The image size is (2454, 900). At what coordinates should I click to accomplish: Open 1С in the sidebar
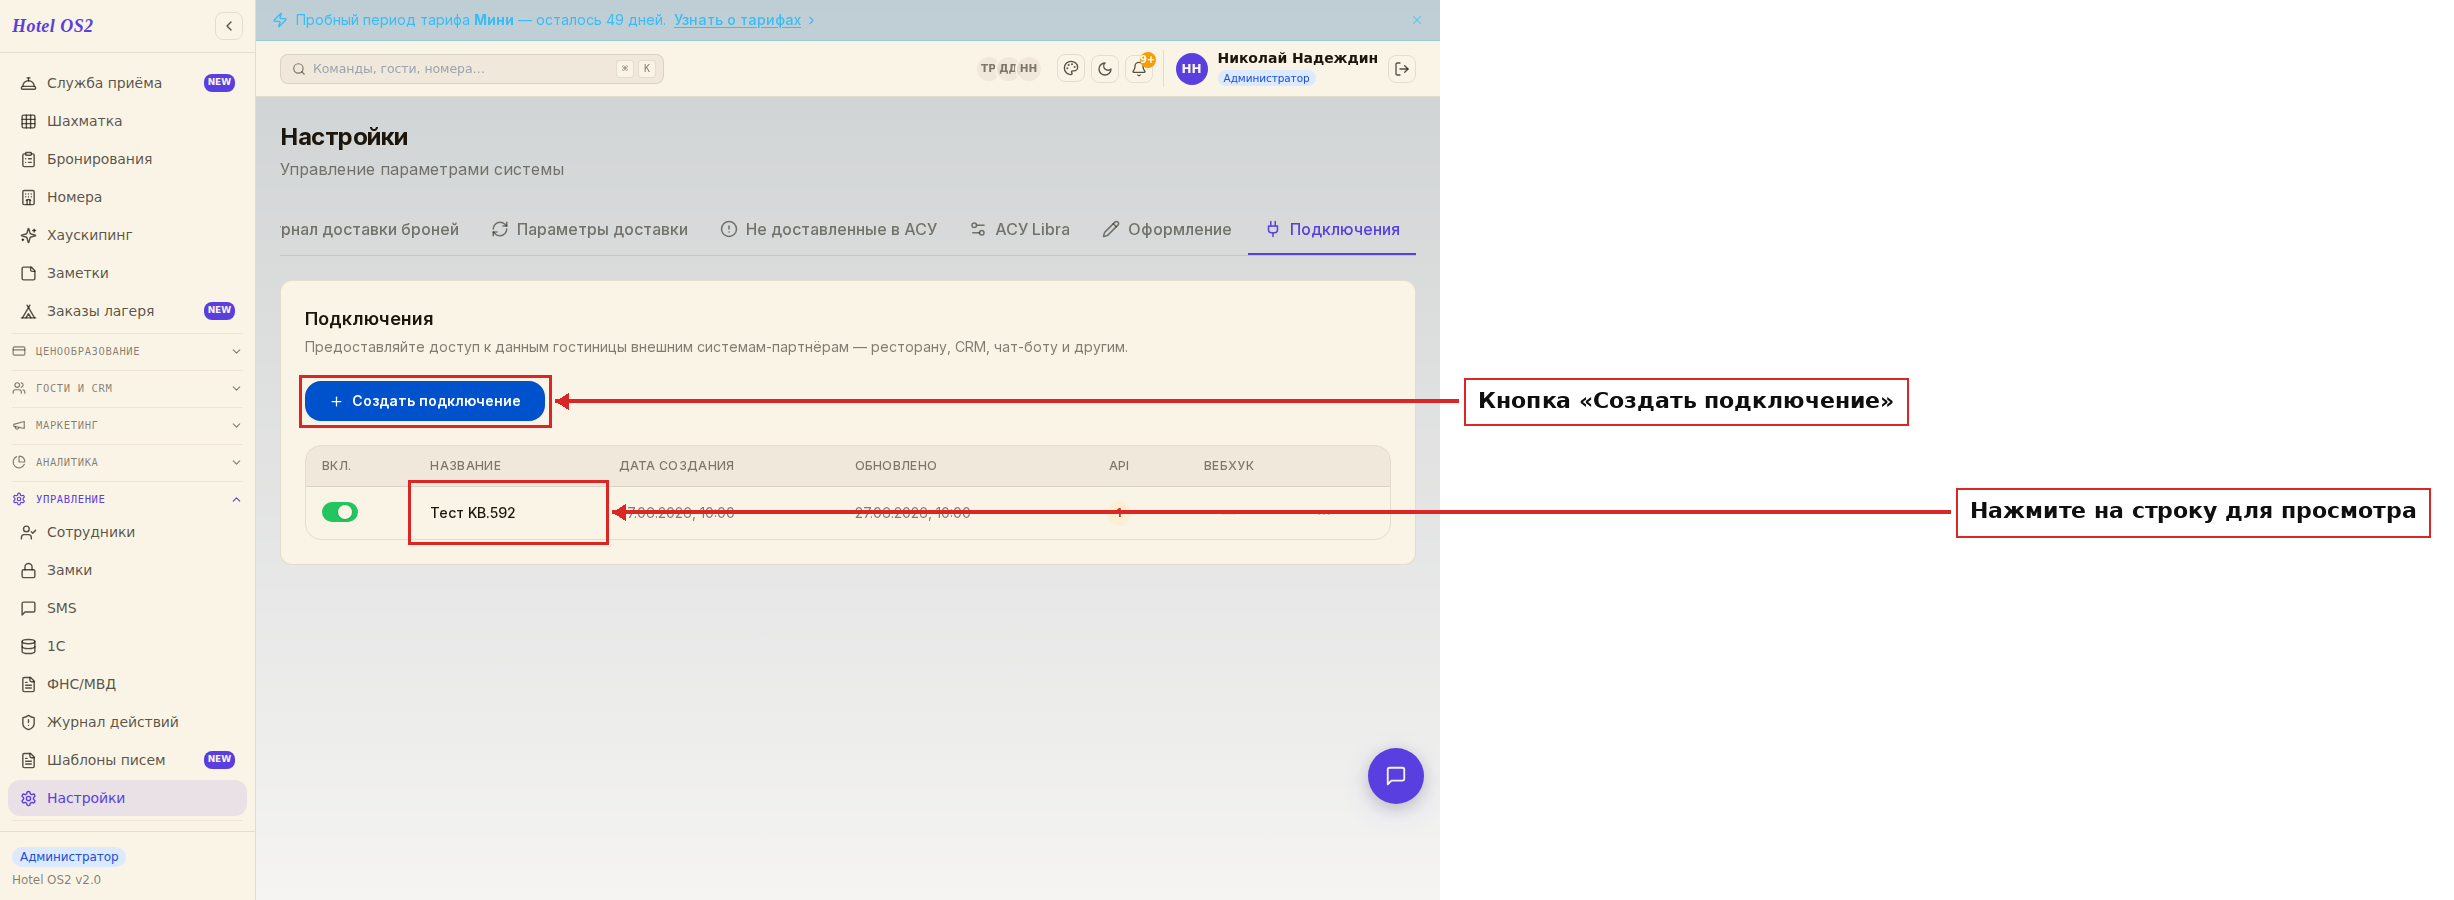(127, 646)
